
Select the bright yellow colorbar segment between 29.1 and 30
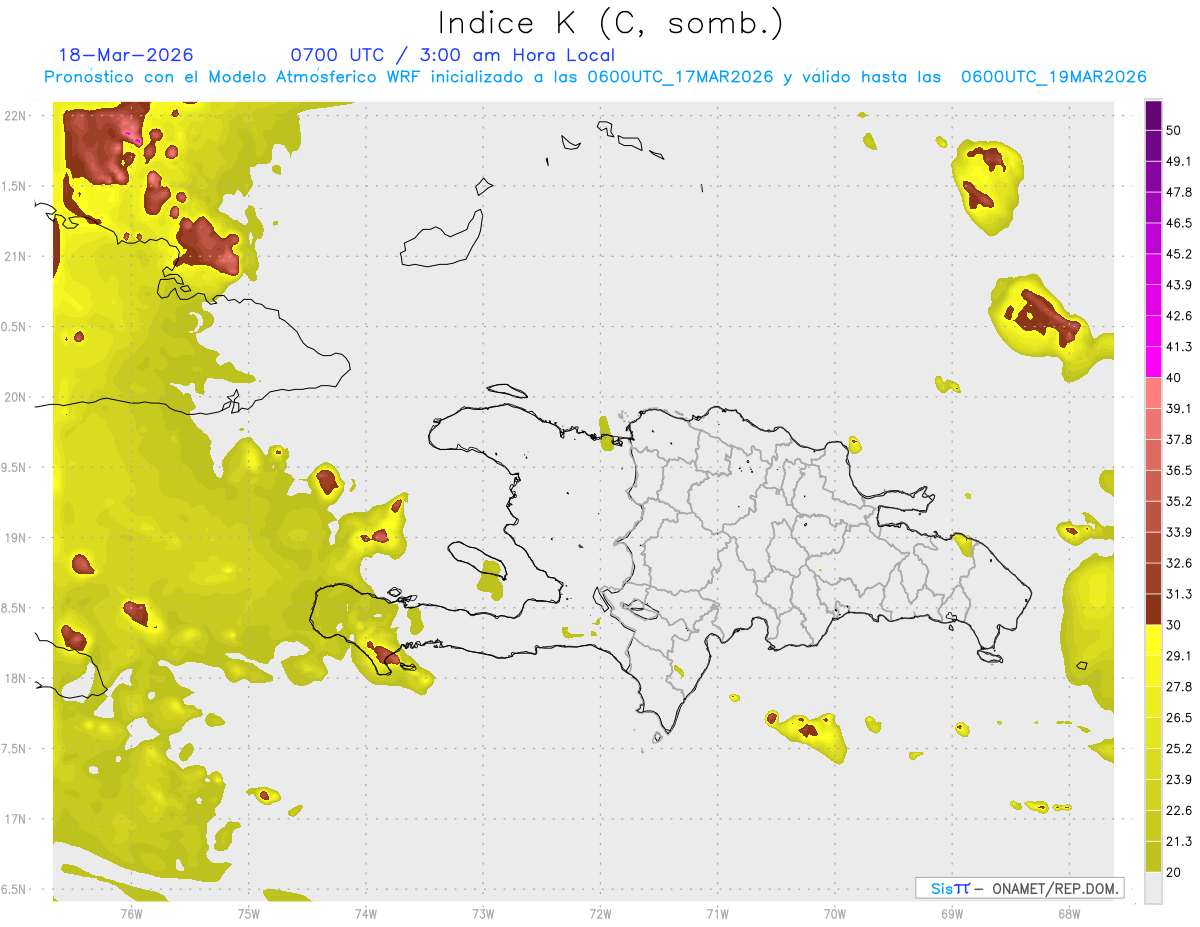click(1154, 640)
